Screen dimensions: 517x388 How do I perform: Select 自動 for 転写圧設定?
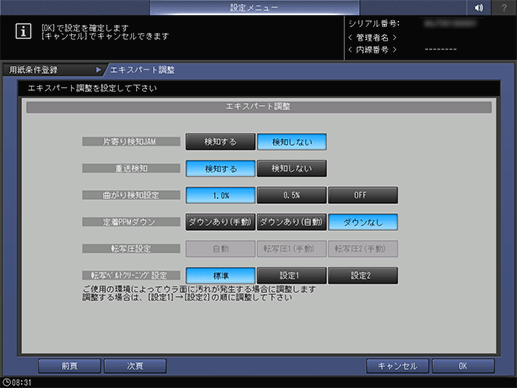[x=220, y=249]
